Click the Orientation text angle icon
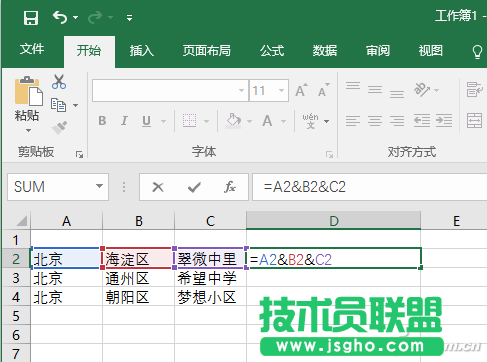This screenshot has width=487, height=362. (422, 89)
